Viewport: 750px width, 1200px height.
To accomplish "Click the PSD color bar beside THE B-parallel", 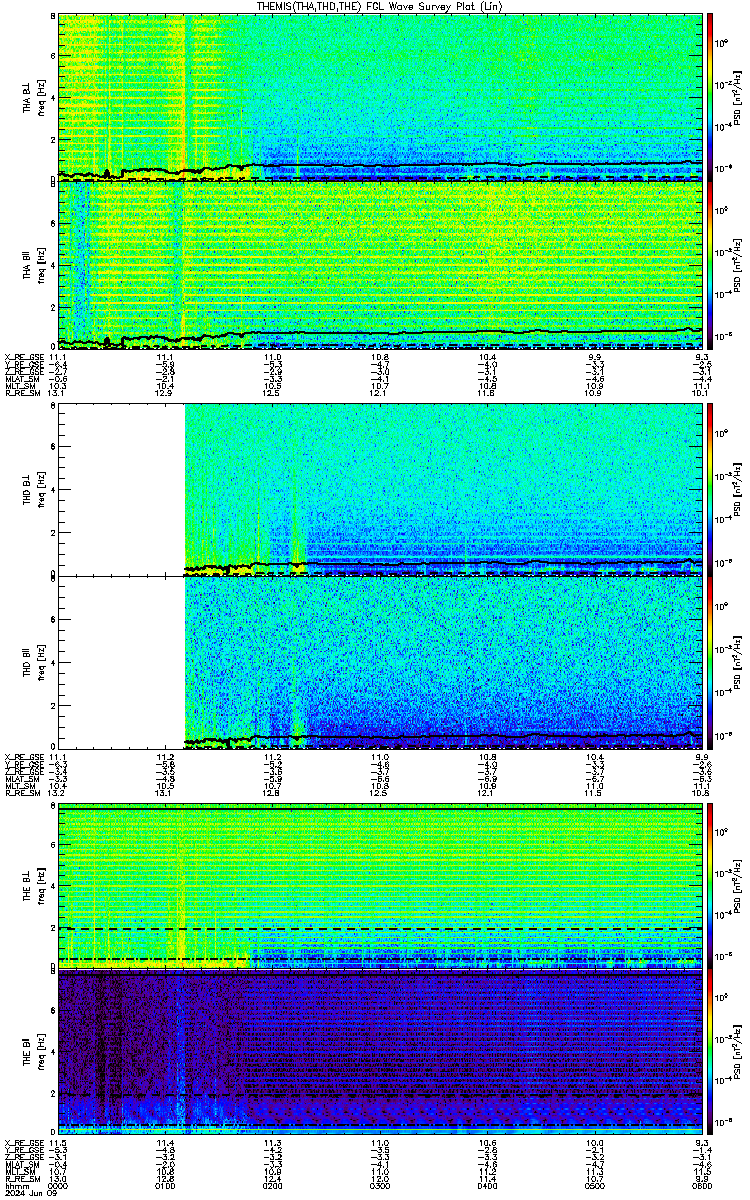I will pyautogui.click(x=710, y=1052).
